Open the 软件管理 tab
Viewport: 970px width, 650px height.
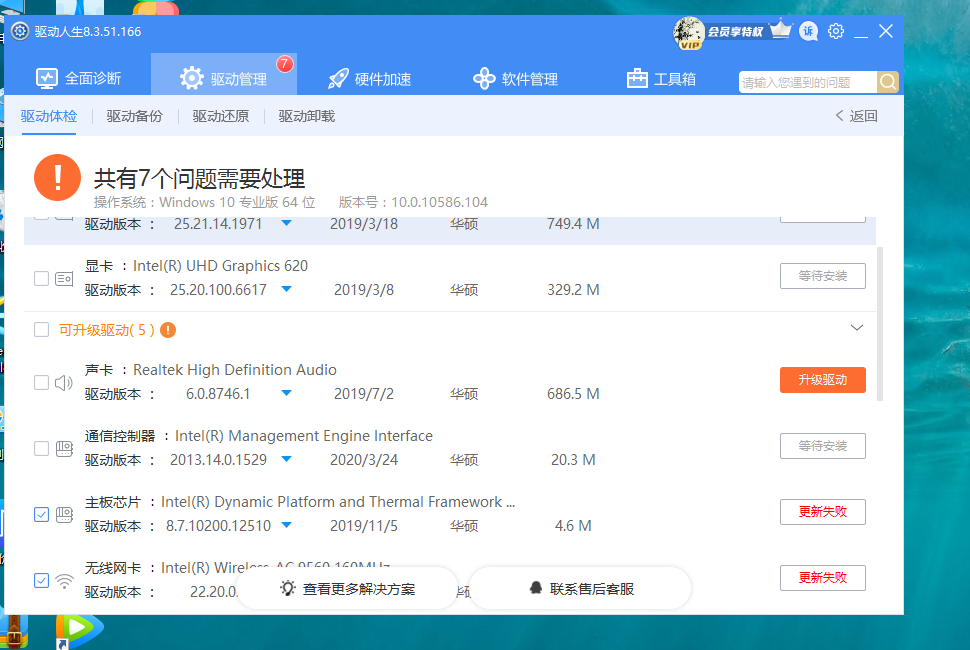pyautogui.click(x=515, y=79)
